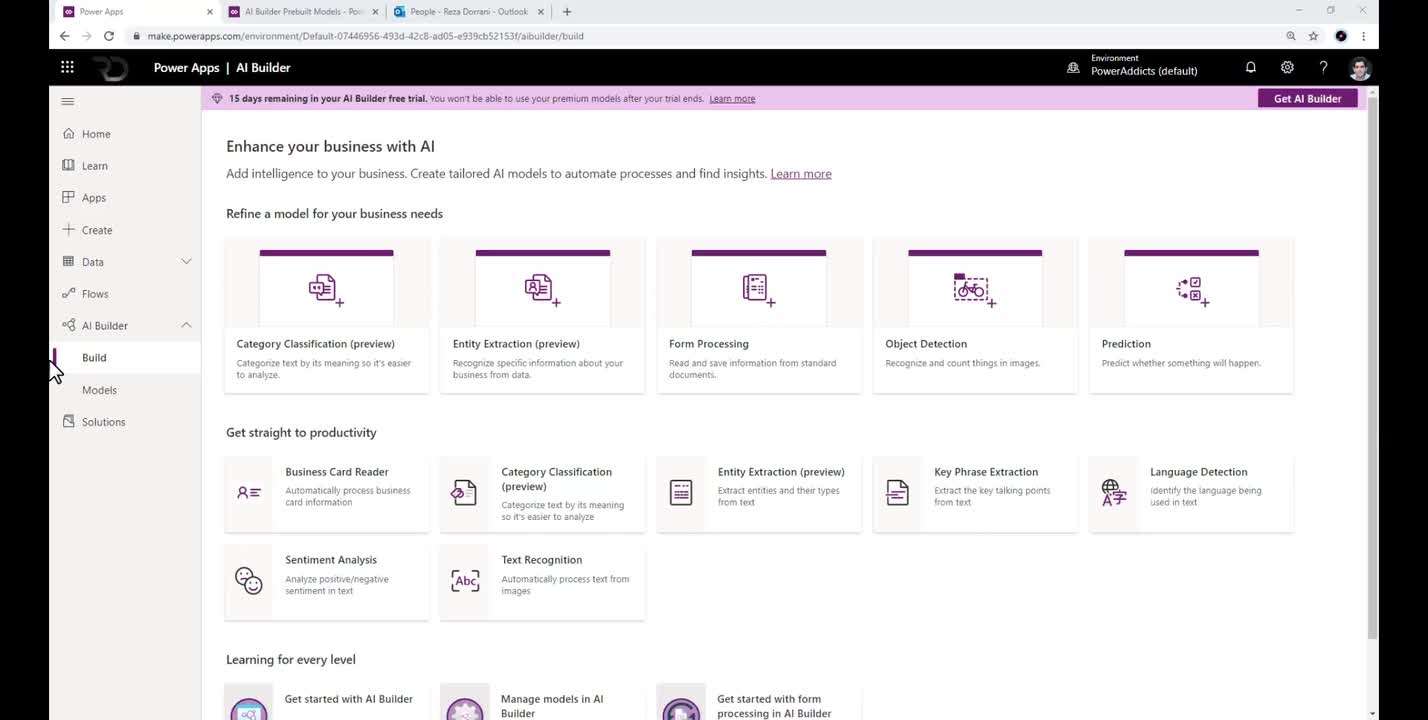Collapse the left navigation hamburger menu
1428x720 pixels.
(68, 101)
